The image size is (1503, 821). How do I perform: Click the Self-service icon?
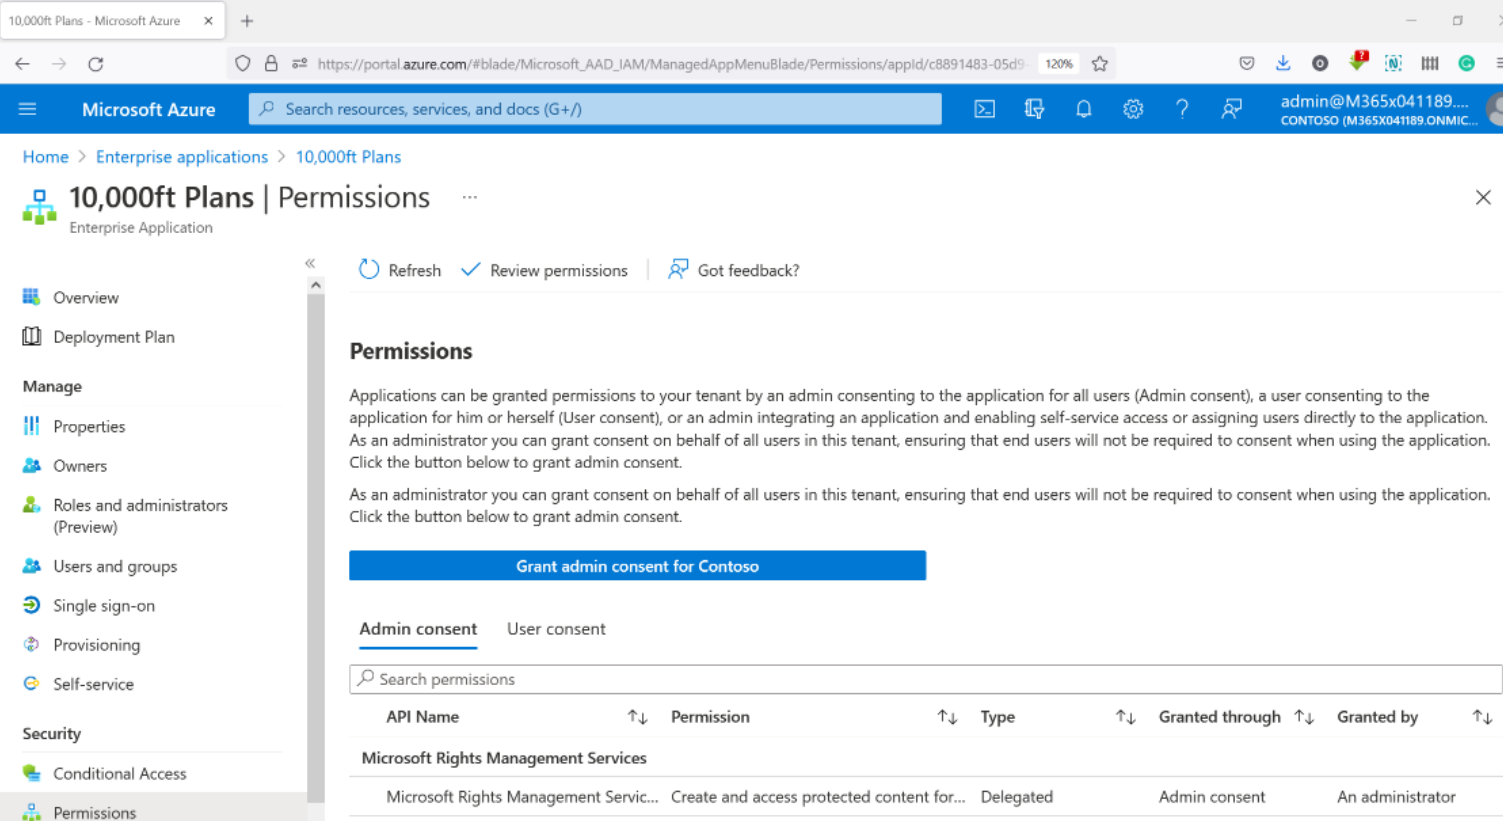pos(32,684)
